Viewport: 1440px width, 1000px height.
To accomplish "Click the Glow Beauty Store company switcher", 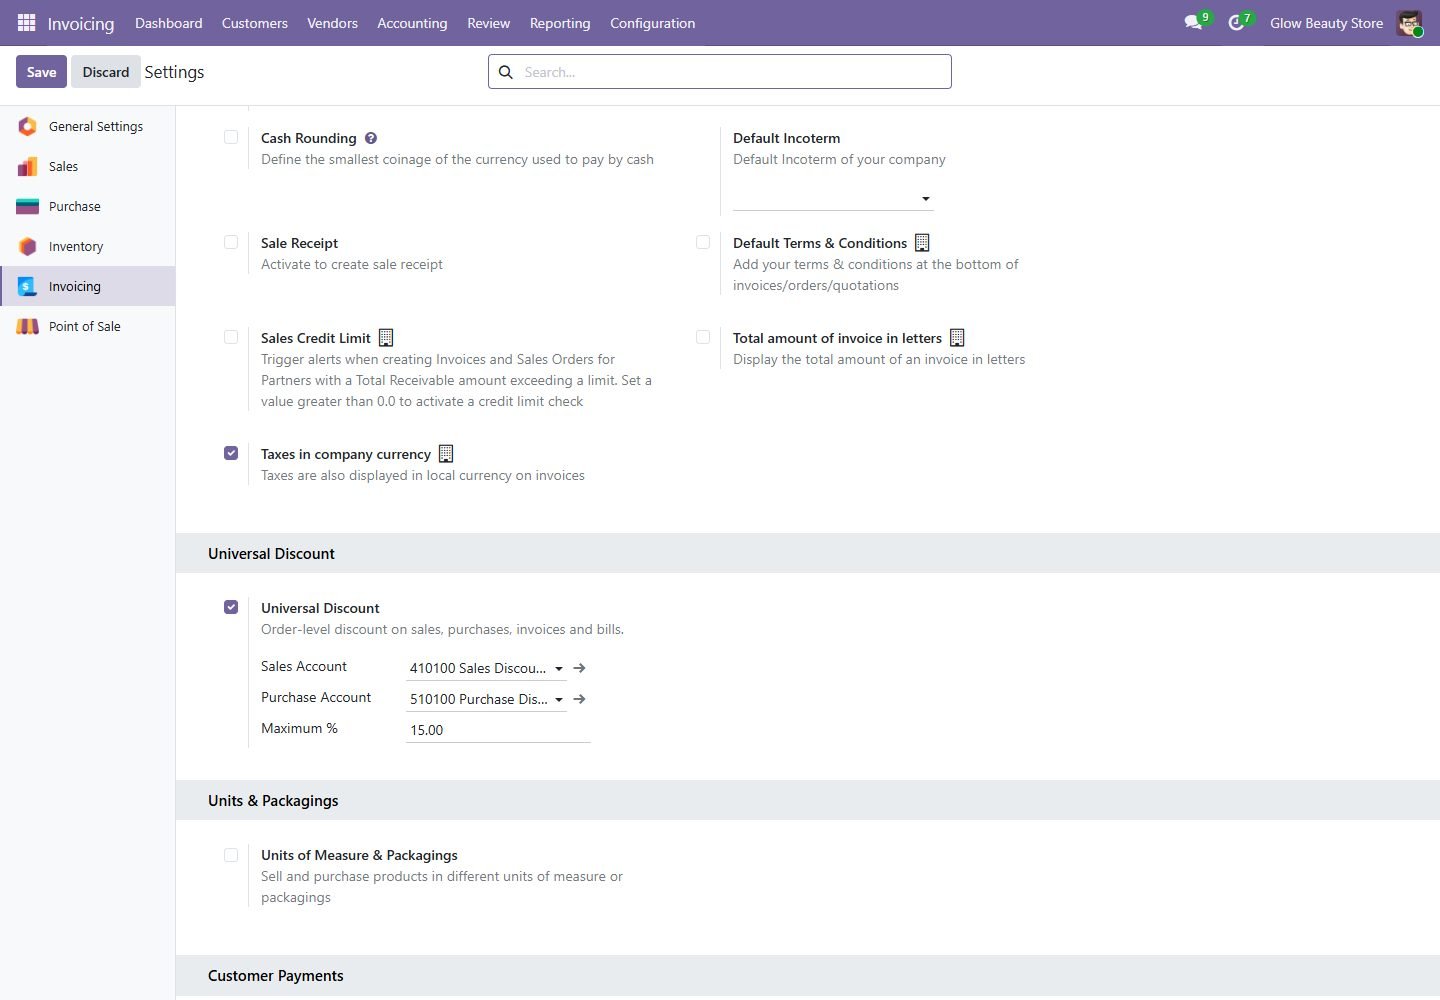I will [1326, 23].
